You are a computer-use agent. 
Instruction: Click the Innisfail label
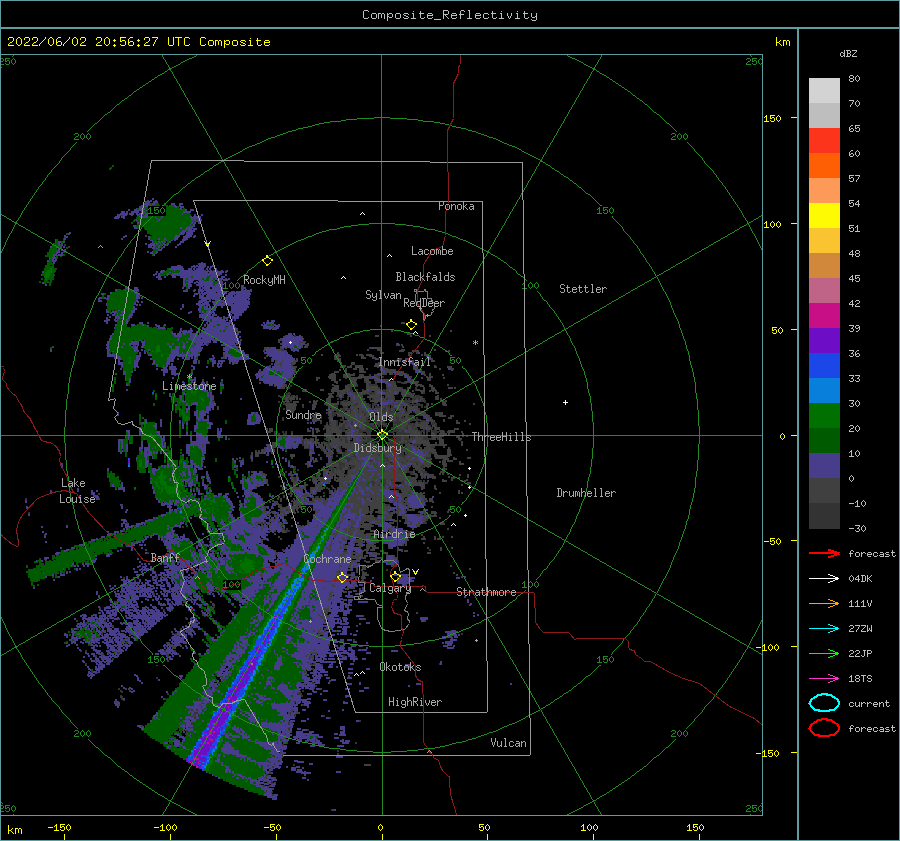coord(405,362)
